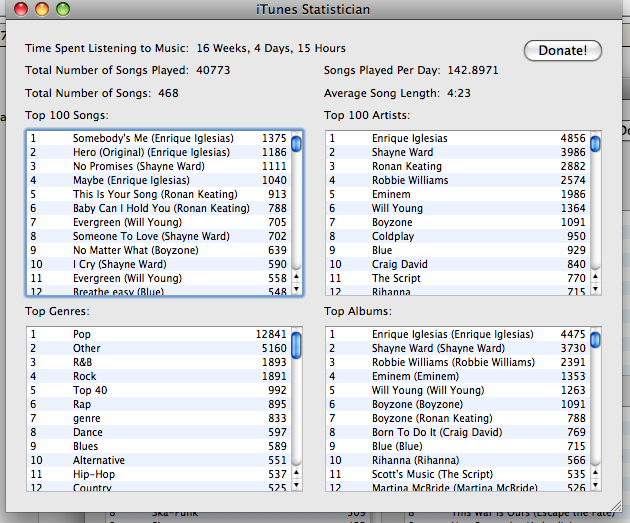Select the Hip-Hop genre row
Viewport: 630px width, 523px height.
pyautogui.click(x=159, y=474)
